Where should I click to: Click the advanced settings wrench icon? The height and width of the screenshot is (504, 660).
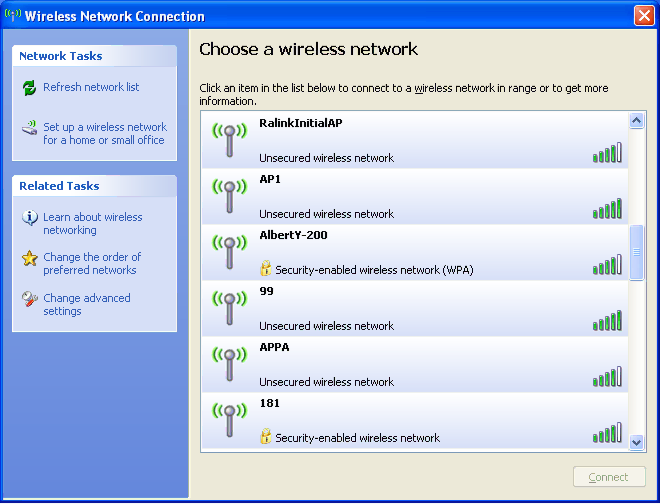pos(29,299)
